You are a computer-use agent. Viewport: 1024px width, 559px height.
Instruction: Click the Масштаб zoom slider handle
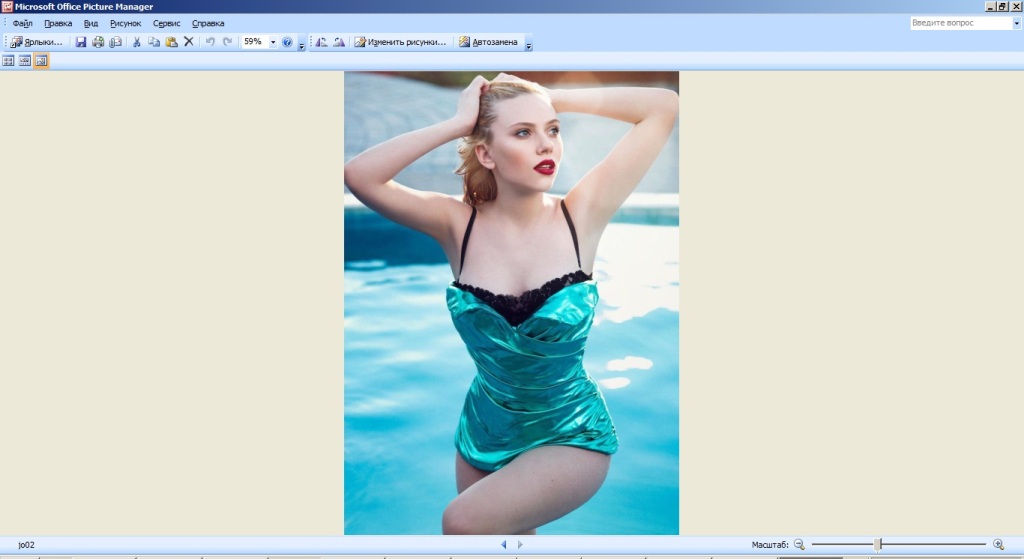coord(878,544)
